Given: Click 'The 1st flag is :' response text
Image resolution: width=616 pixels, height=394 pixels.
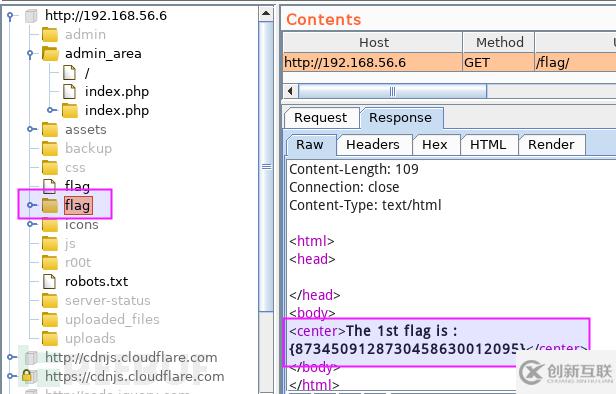Looking at the screenshot, I should pos(402,331).
